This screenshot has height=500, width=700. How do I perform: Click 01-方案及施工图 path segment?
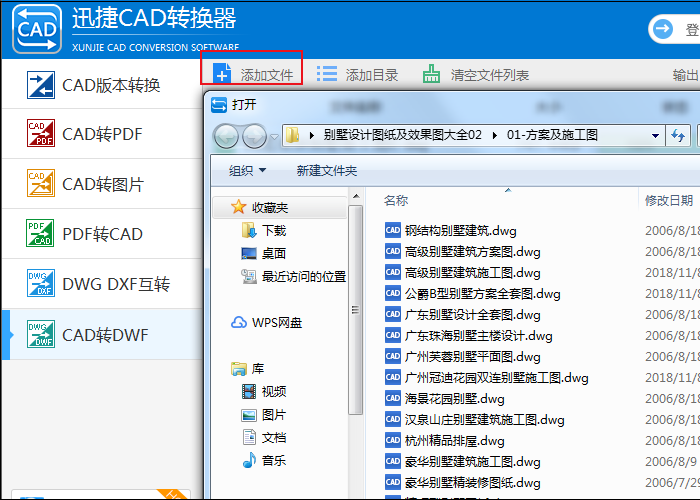(552, 135)
